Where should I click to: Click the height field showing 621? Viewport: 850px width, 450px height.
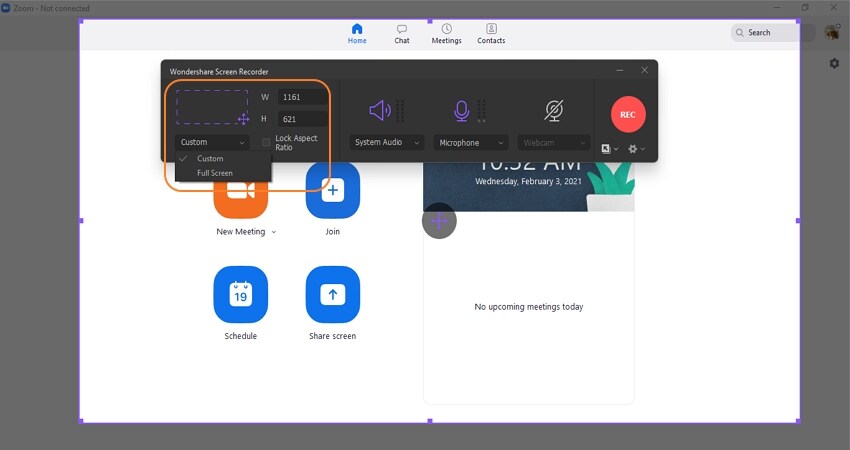click(302, 119)
